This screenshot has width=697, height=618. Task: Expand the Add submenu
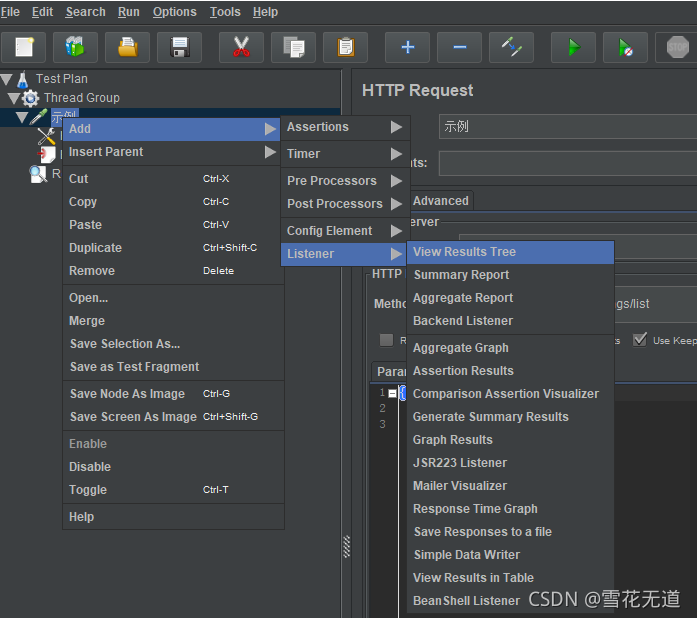coord(171,129)
